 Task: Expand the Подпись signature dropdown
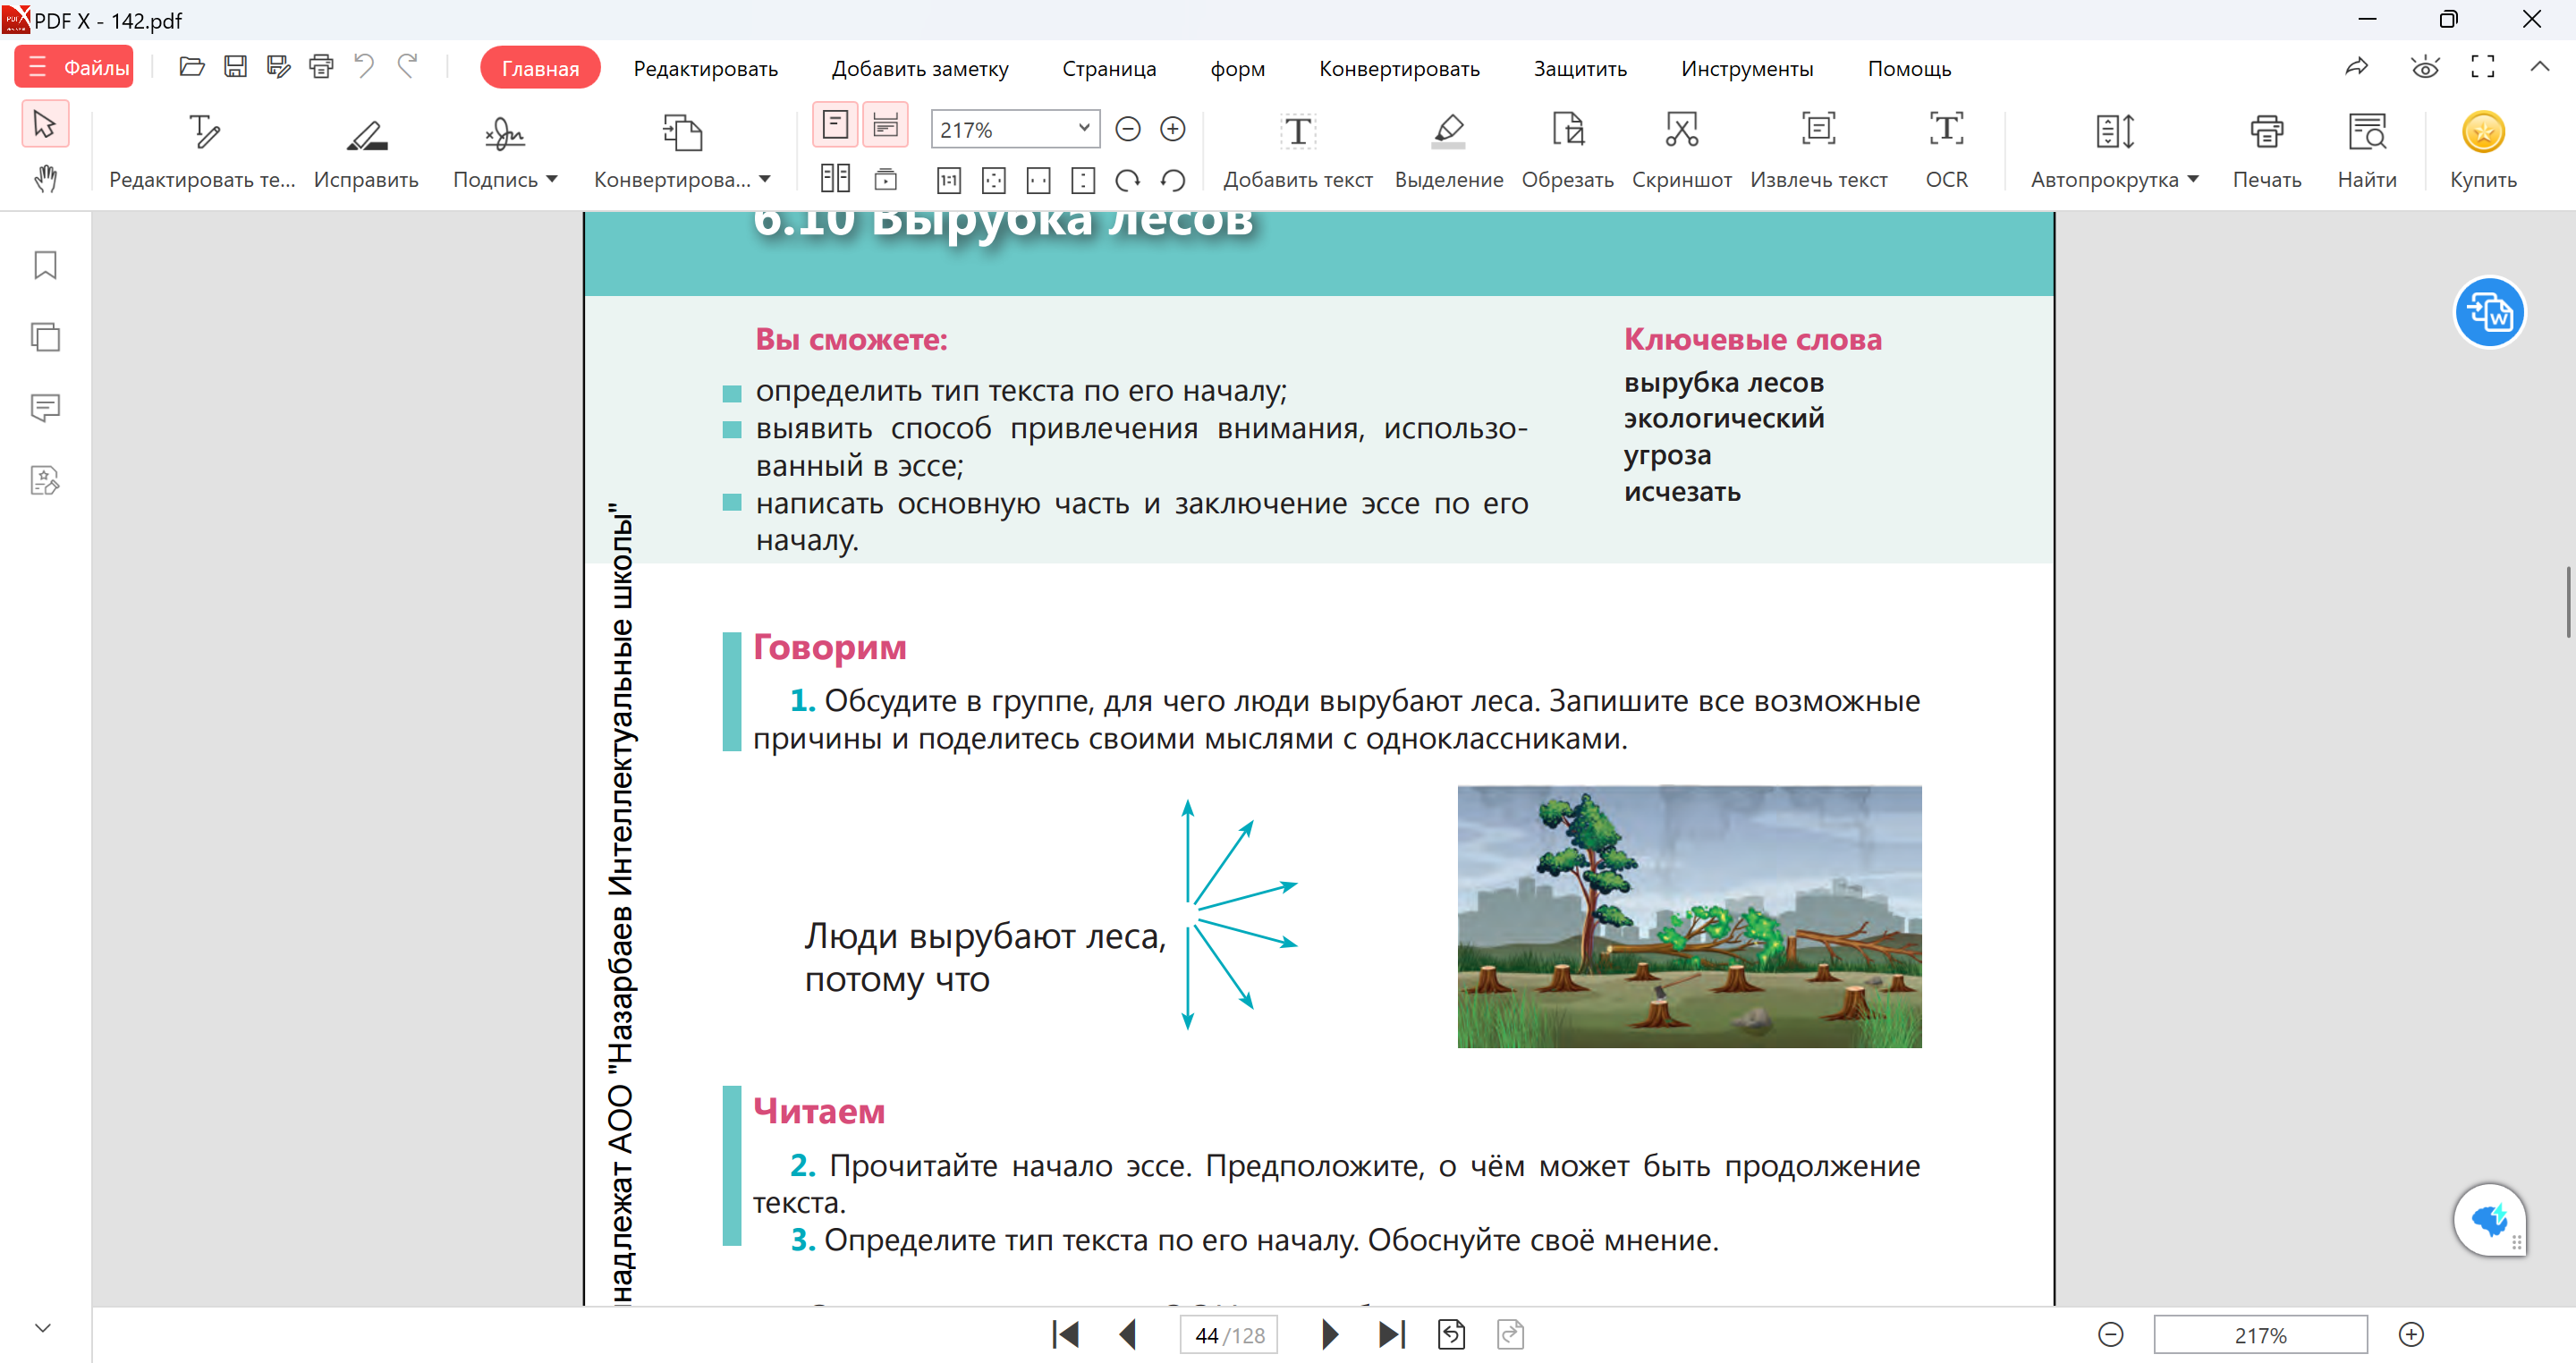pos(552,180)
